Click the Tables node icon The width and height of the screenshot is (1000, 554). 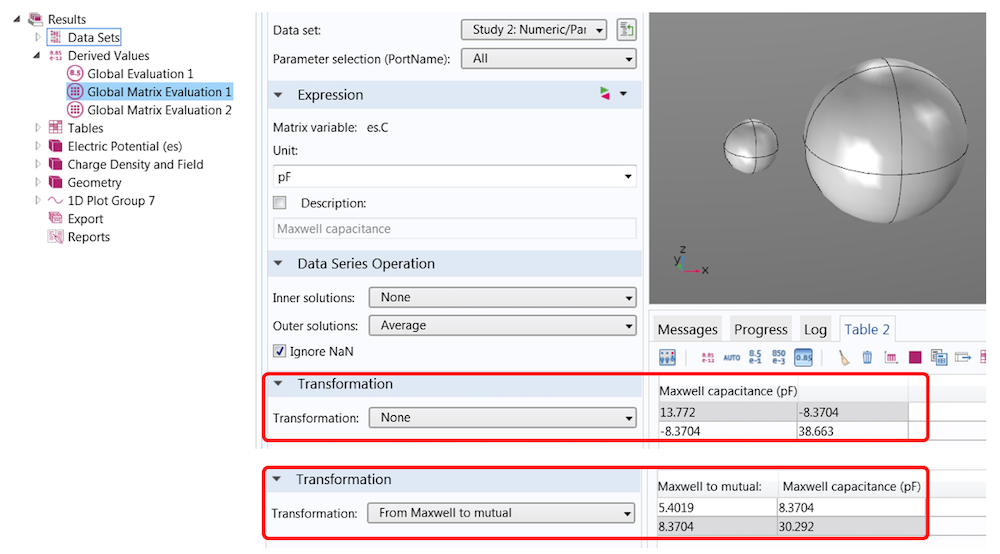click(x=55, y=128)
